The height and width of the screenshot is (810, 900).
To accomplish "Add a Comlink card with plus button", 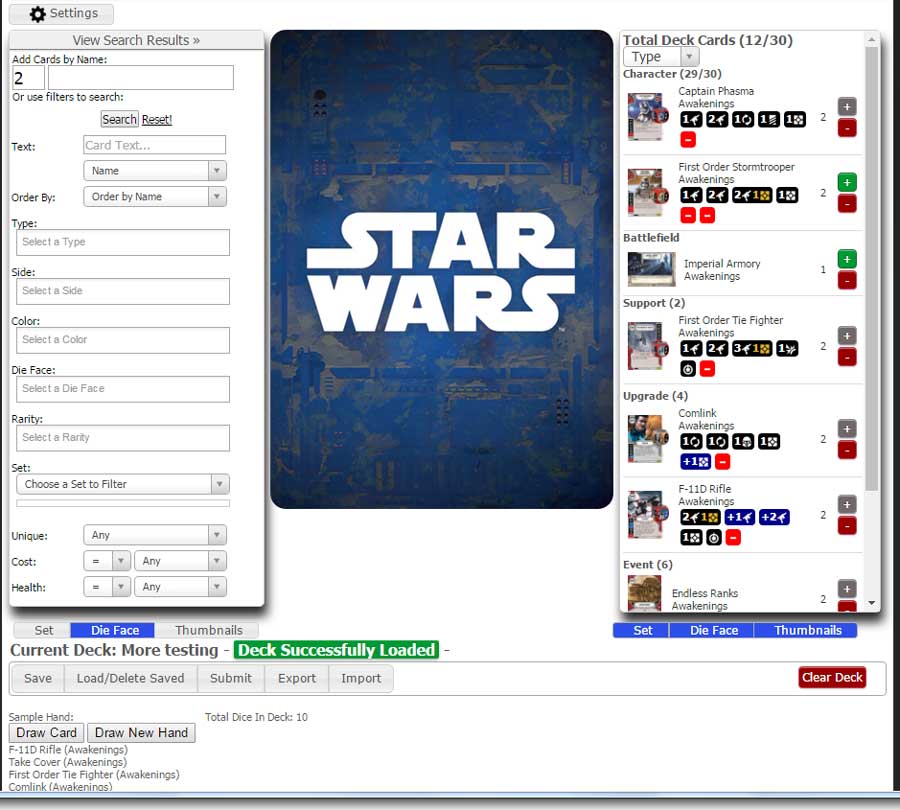I will pyautogui.click(x=847, y=429).
